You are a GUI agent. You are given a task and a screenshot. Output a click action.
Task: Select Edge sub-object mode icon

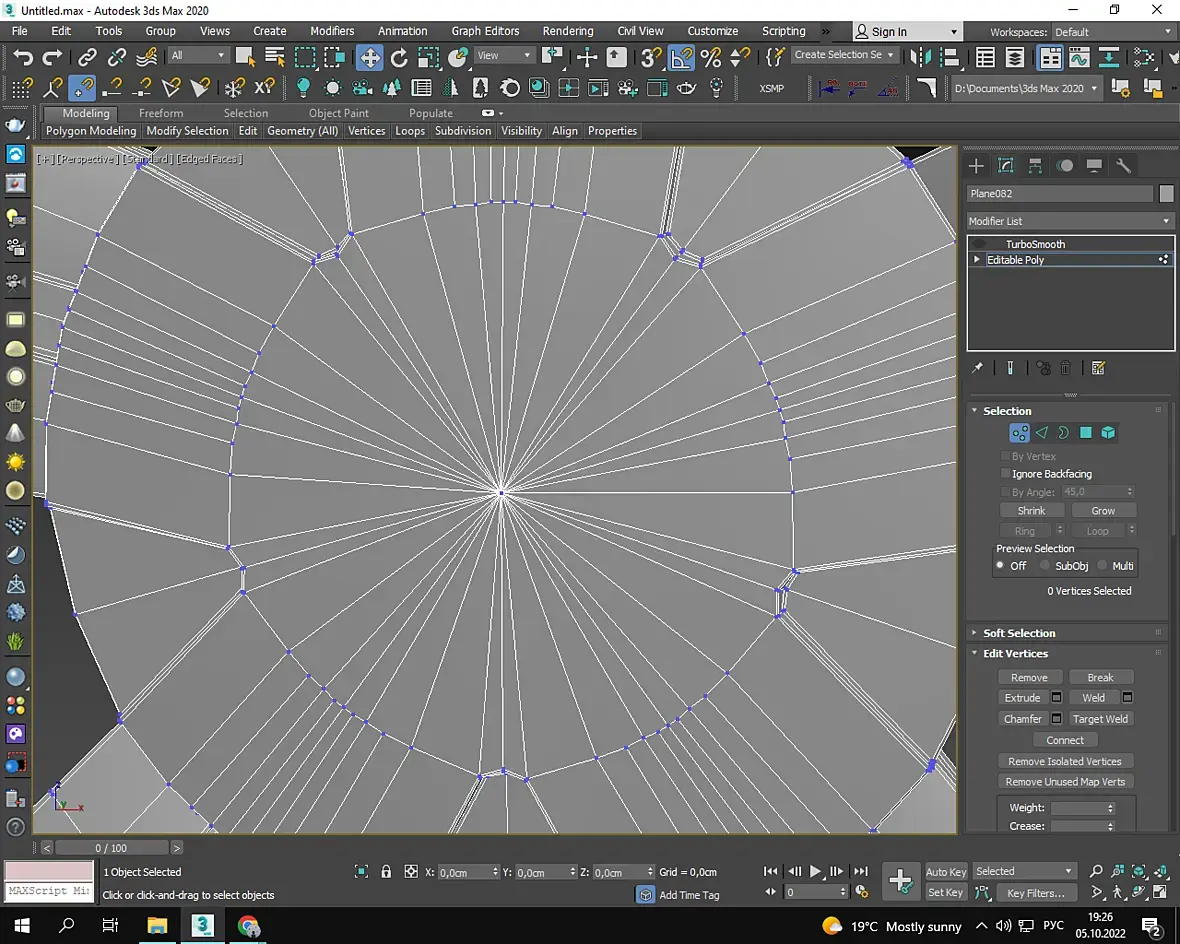coord(1041,433)
